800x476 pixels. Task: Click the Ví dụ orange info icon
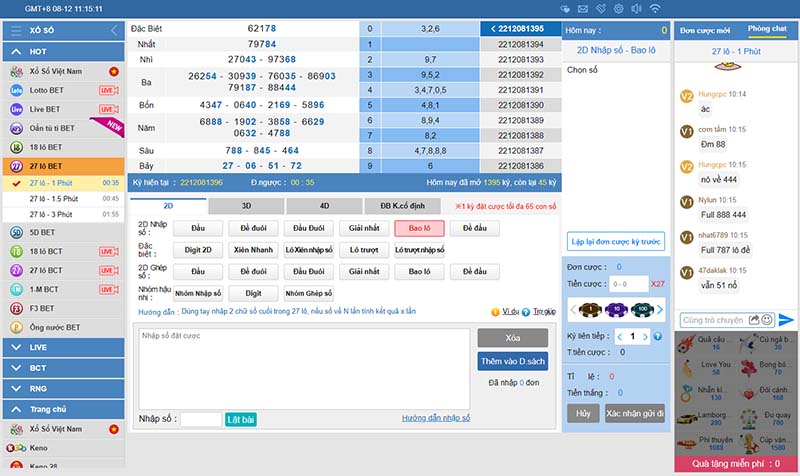click(x=495, y=312)
